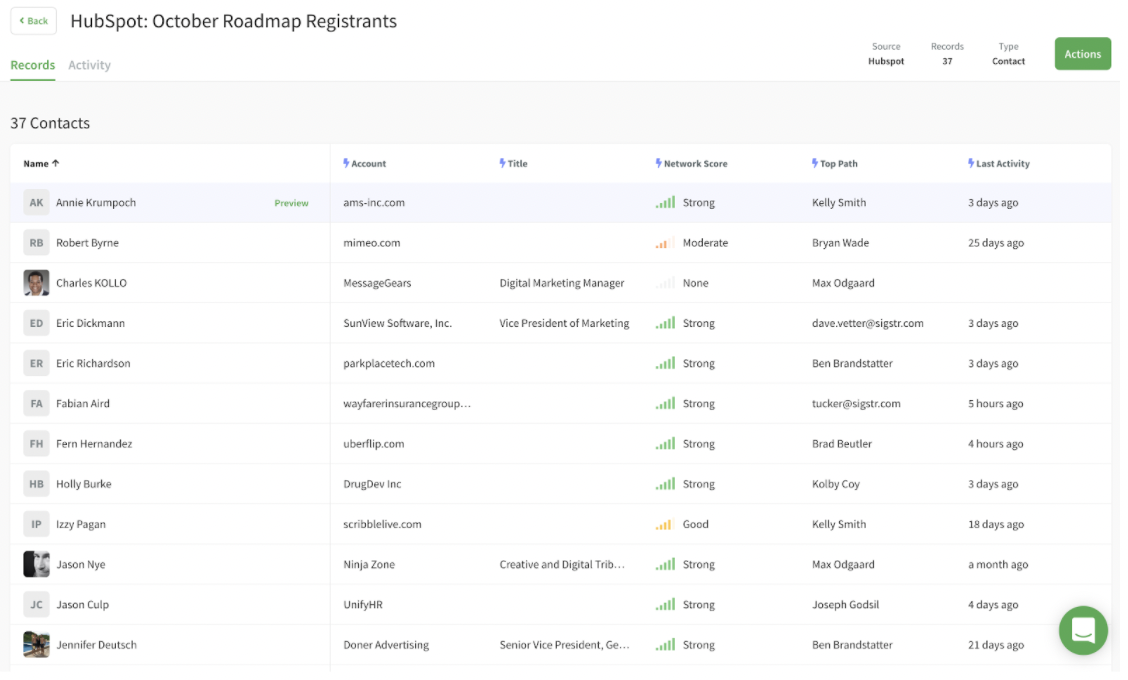Open Charles KOLLO's profile photo
1128x680 pixels.
pyautogui.click(x=36, y=283)
